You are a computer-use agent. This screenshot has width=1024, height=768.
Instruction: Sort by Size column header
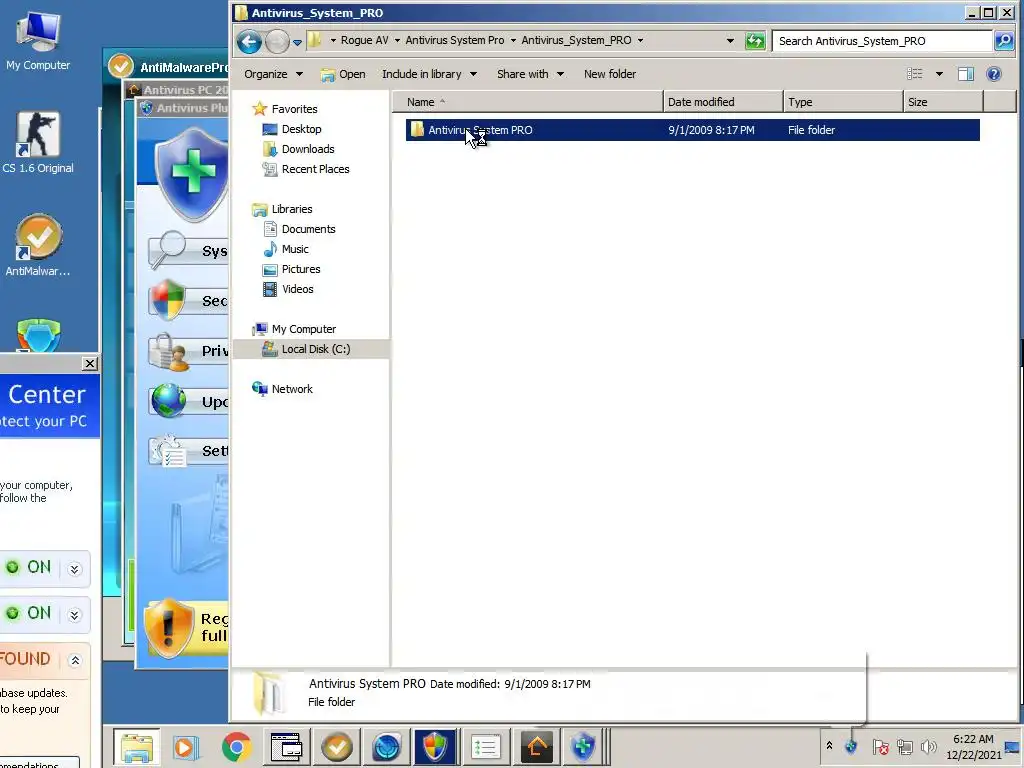click(x=944, y=102)
